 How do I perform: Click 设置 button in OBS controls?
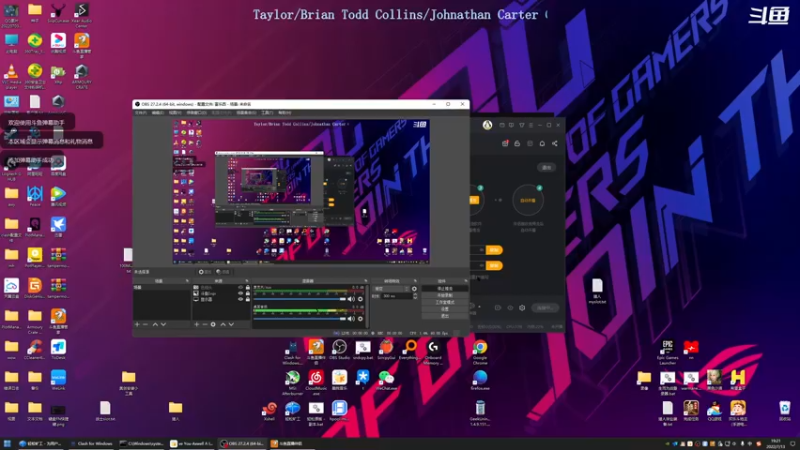pyautogui.click(x=445, y=309)
